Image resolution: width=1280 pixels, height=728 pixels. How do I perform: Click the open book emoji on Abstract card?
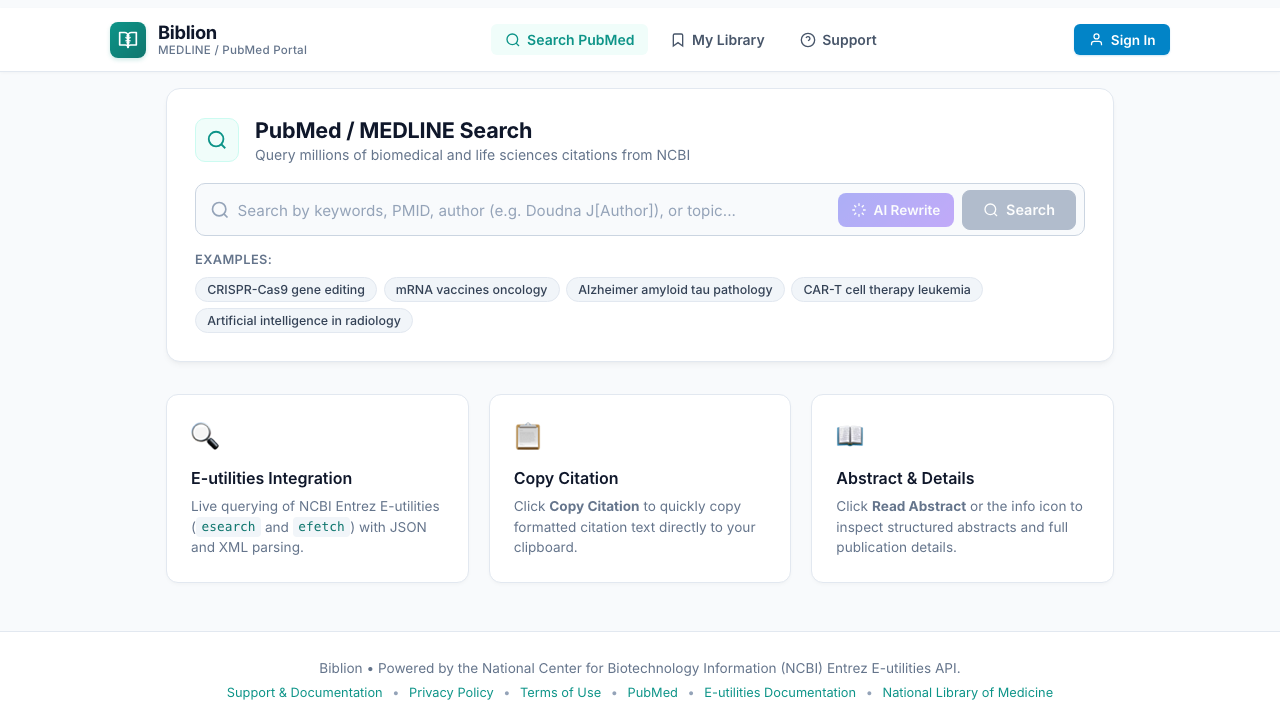tap(850, 436)
